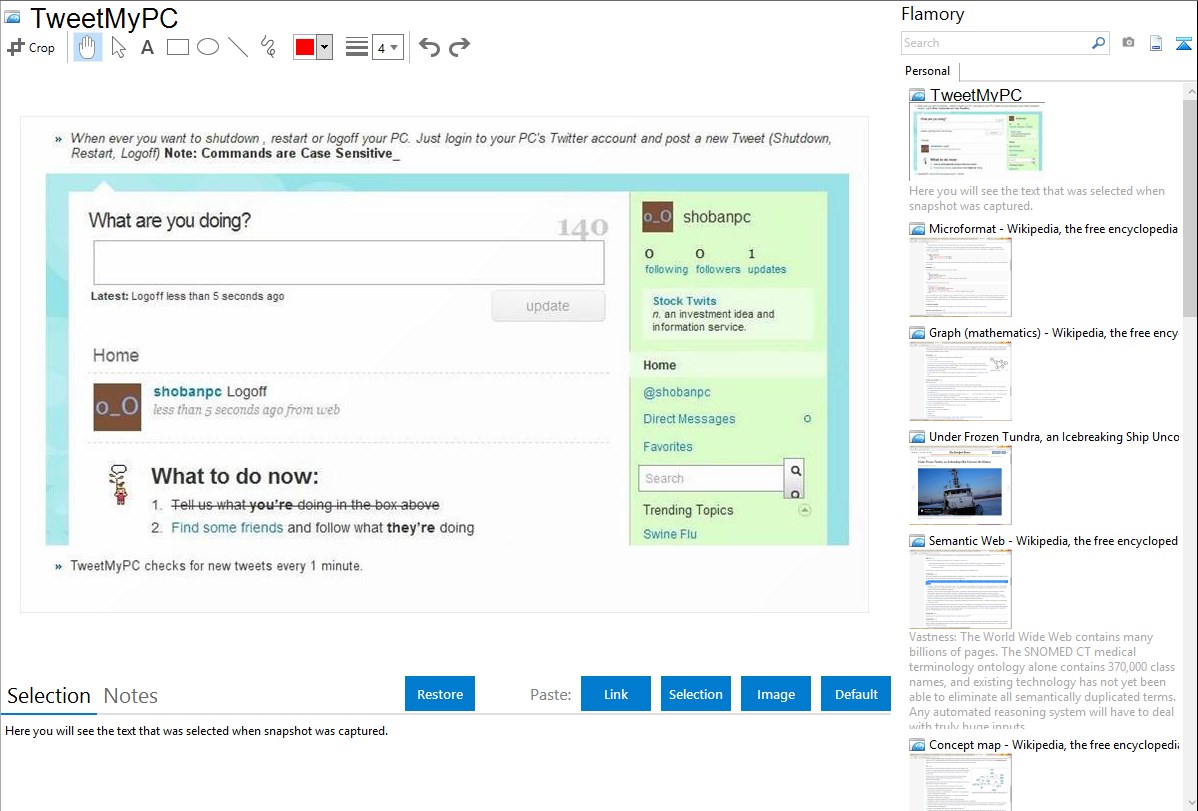Pick the straight line tool
The height and width of the screenshot is (811, 1198).
pyautogui.click(x=238, y=47)
